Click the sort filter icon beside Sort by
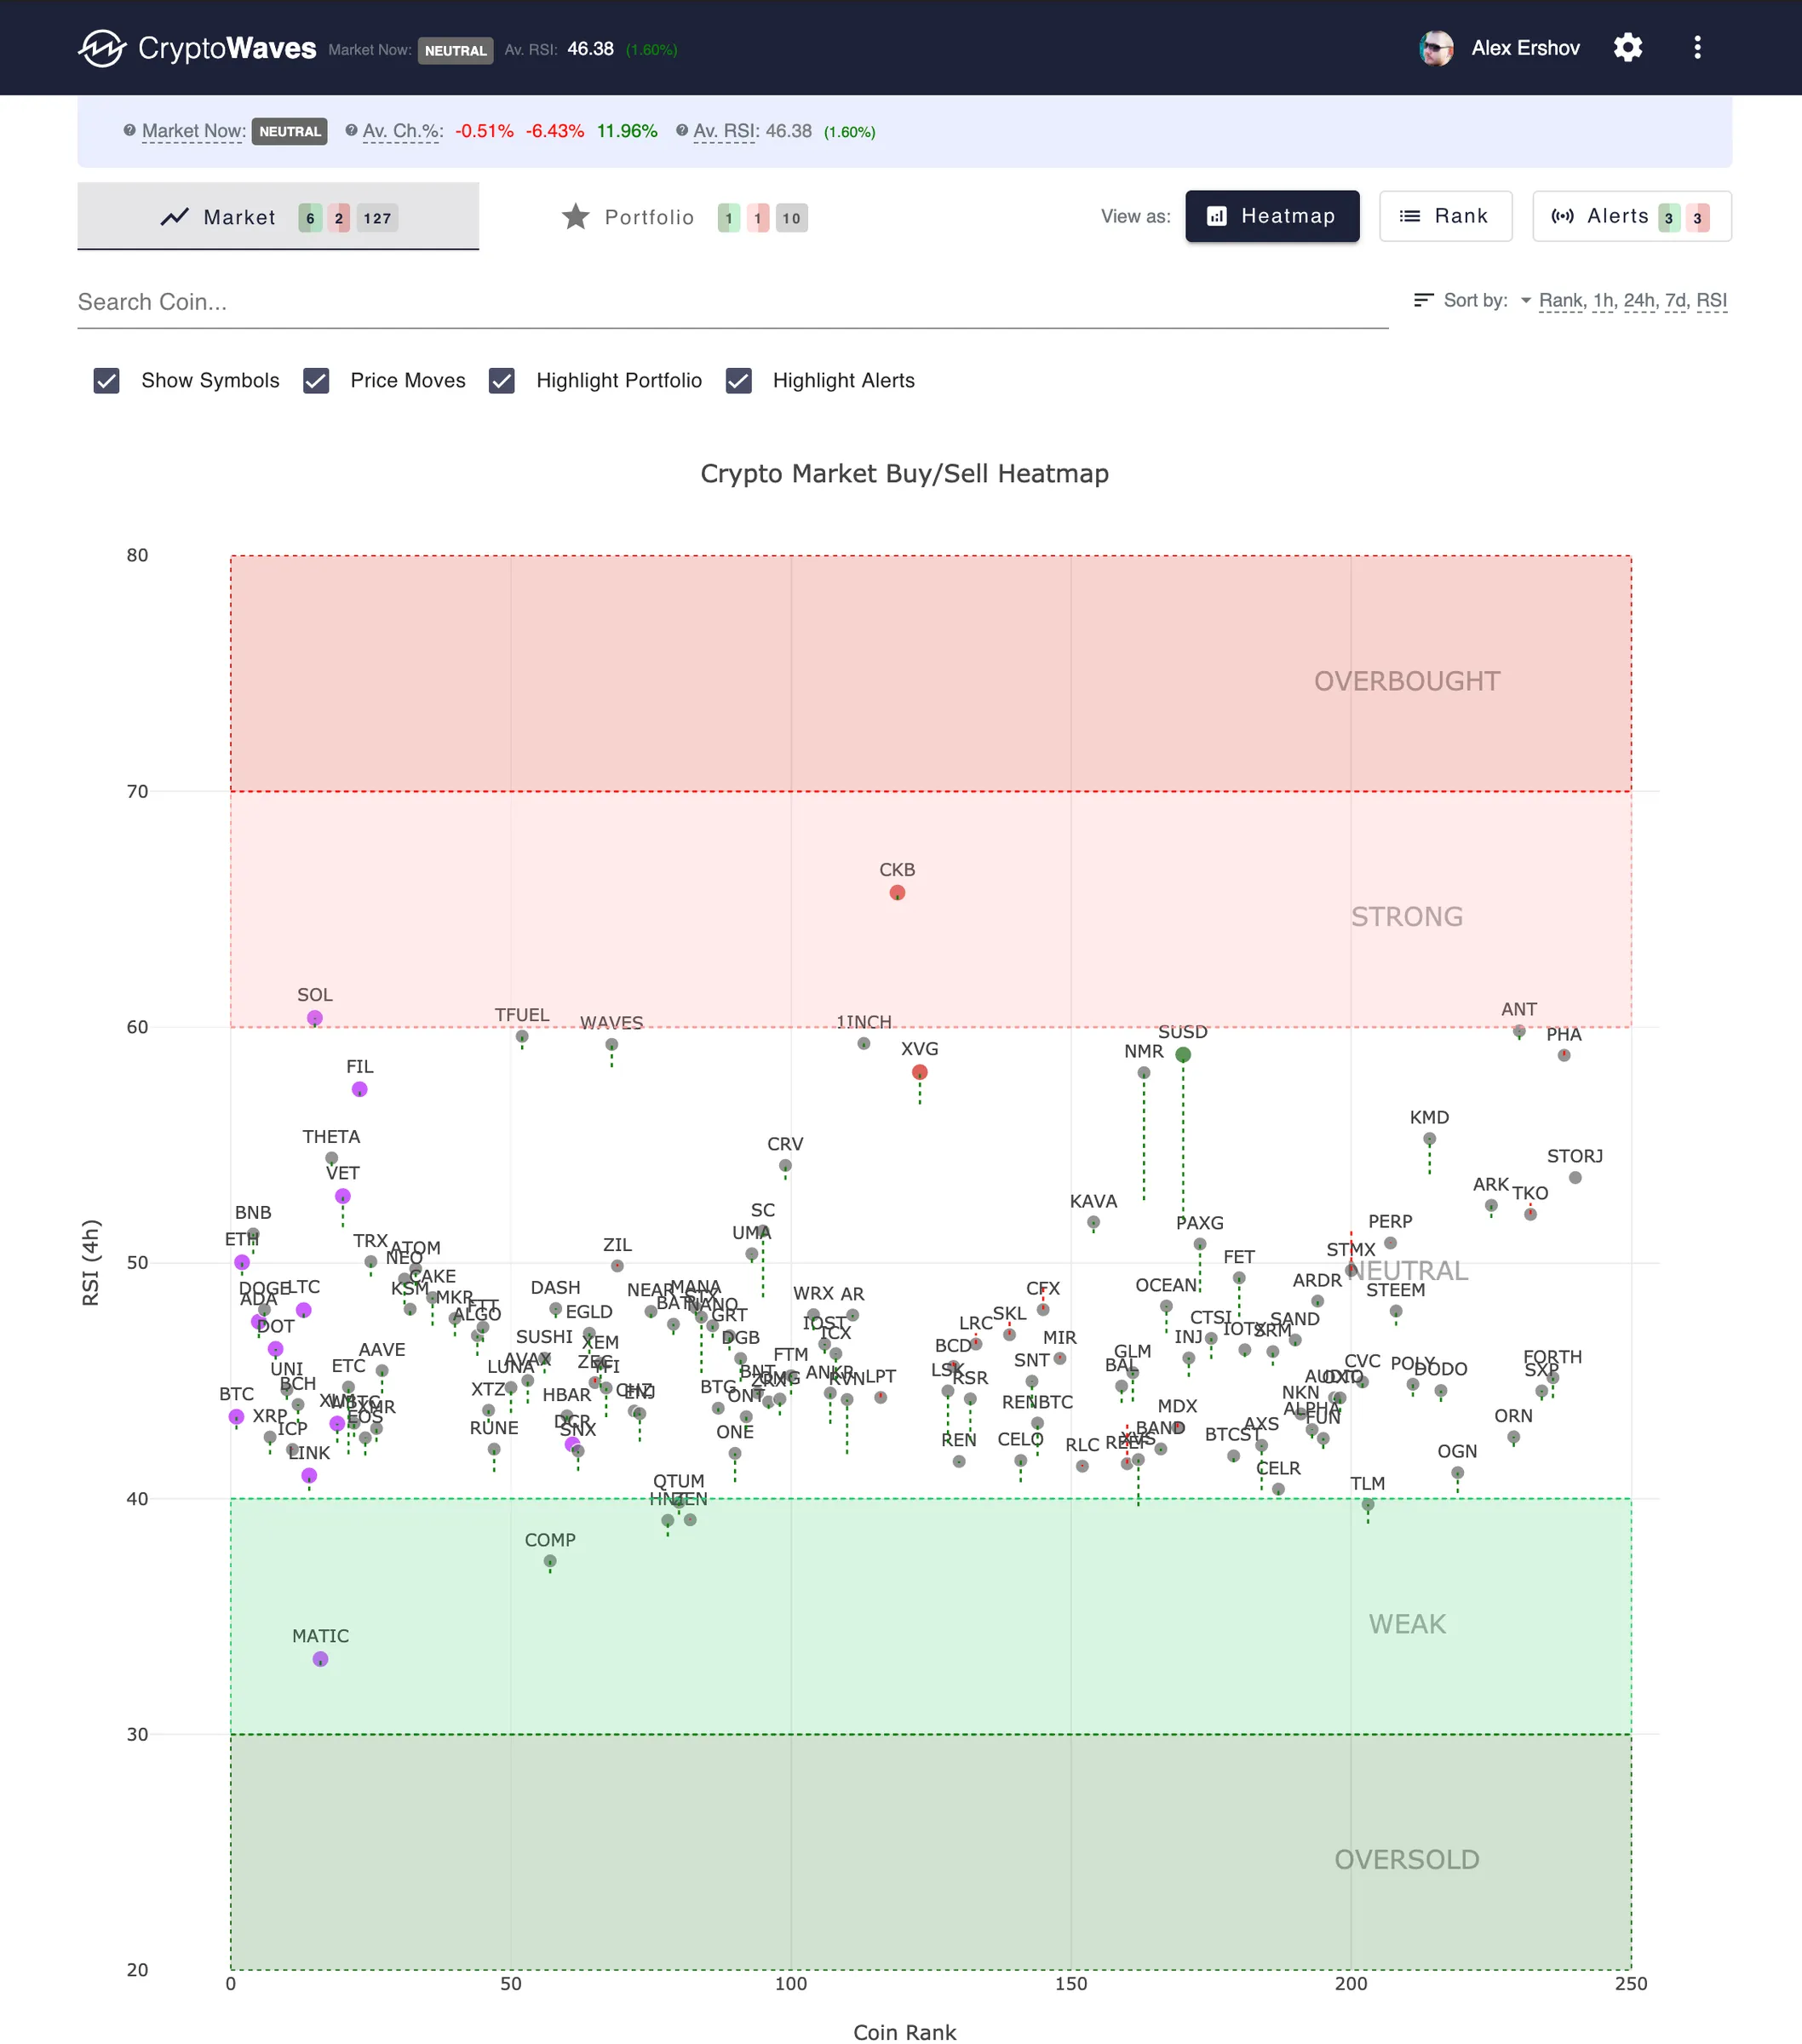The height and width of the screenshot is (2044, 1802). pos(1424,300)
